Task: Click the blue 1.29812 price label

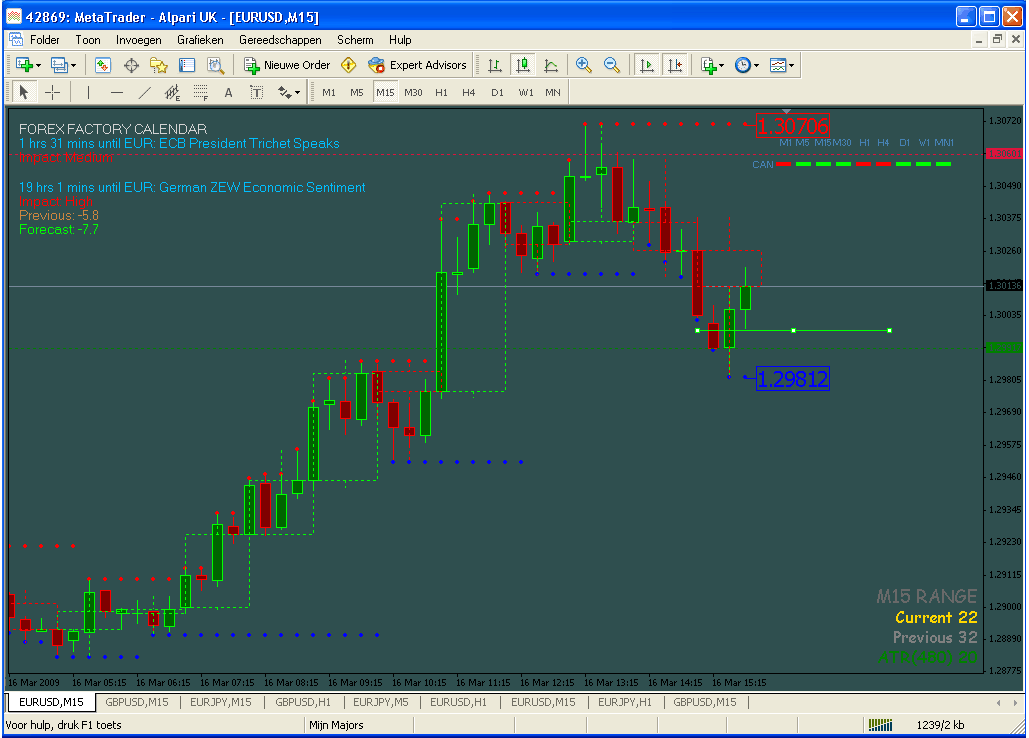Action: (x=793, y=379)
